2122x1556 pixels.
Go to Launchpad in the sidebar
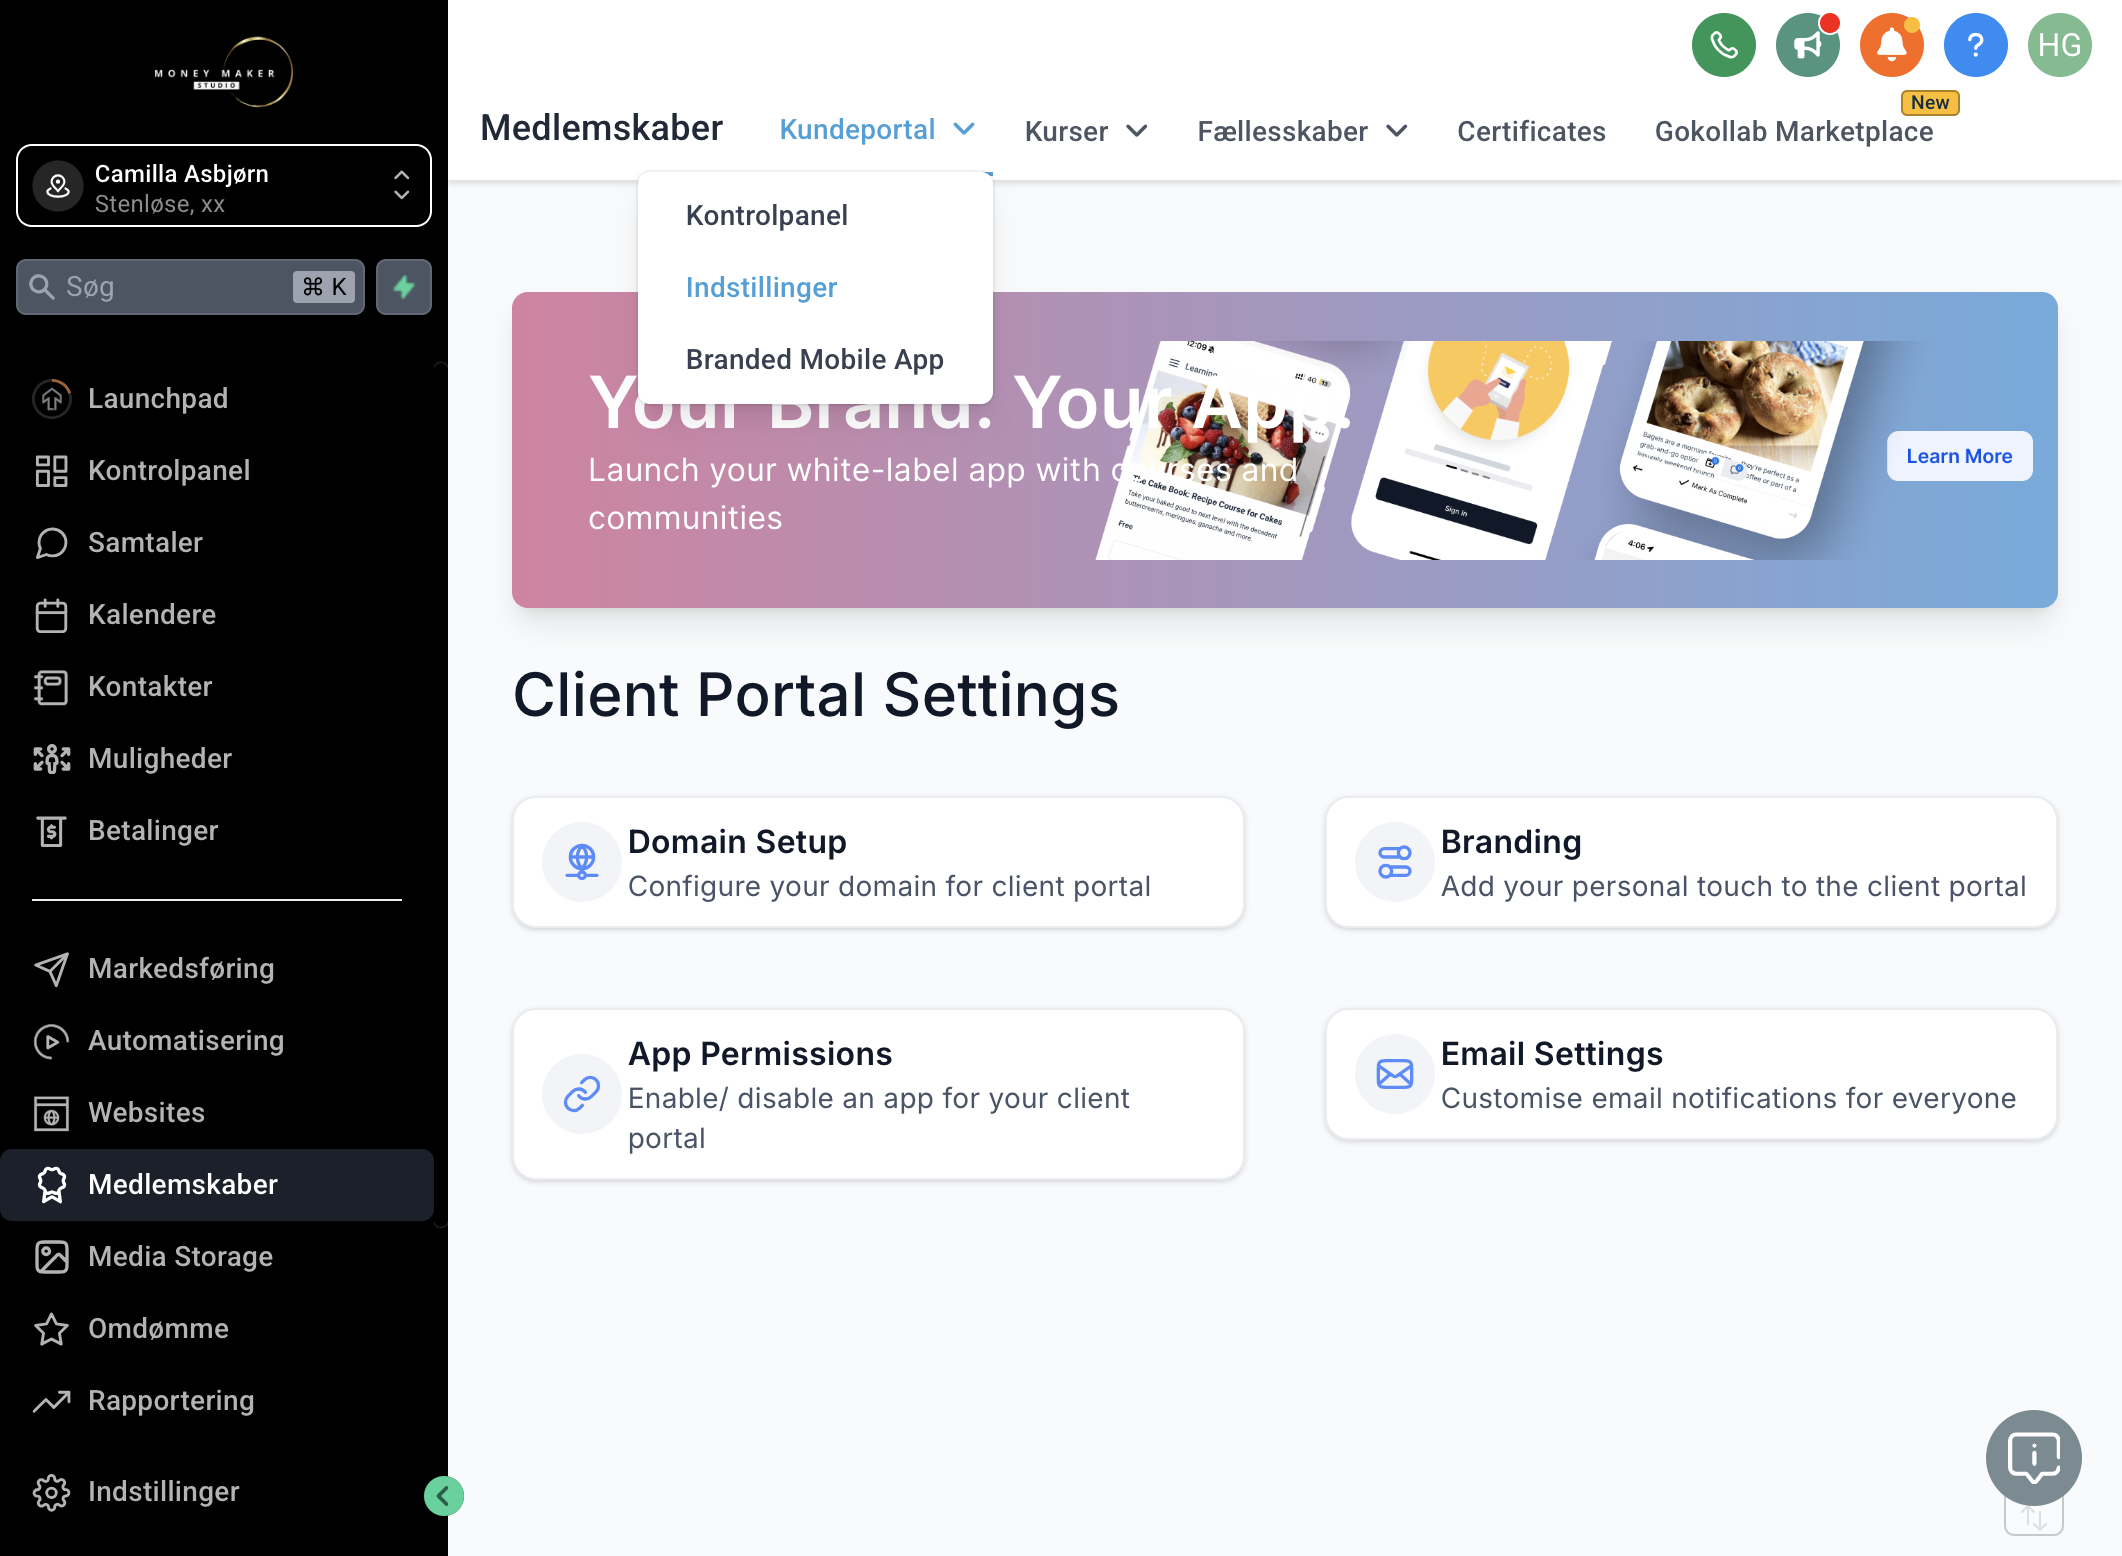point(158,399)
